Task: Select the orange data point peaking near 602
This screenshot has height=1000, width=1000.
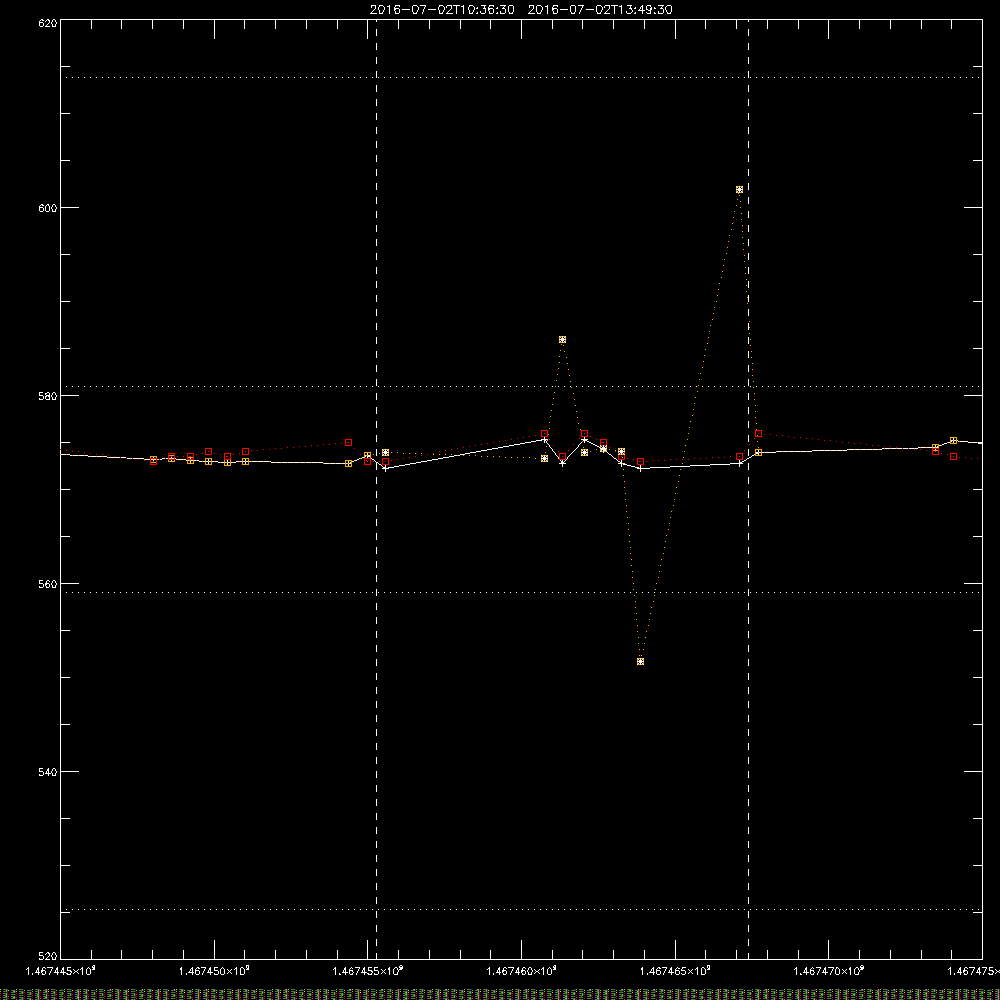Action: click(x=739, y=189)
